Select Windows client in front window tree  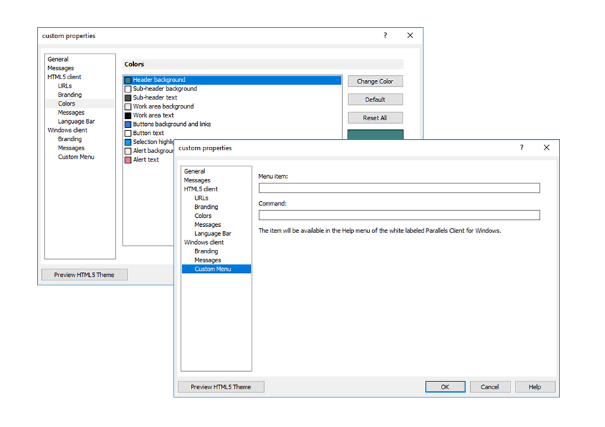pos(204,242)
